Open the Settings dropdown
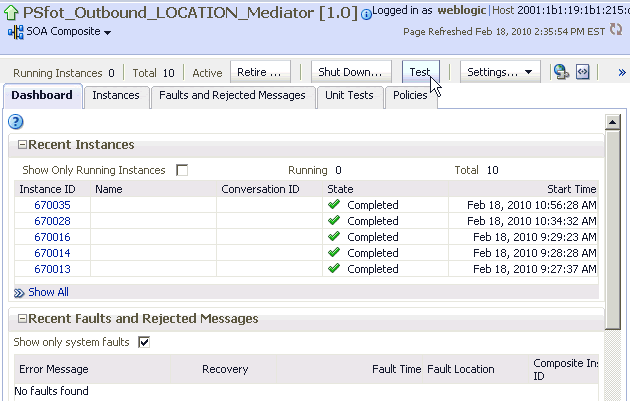 pyautogui.click(x=500, y=72)
